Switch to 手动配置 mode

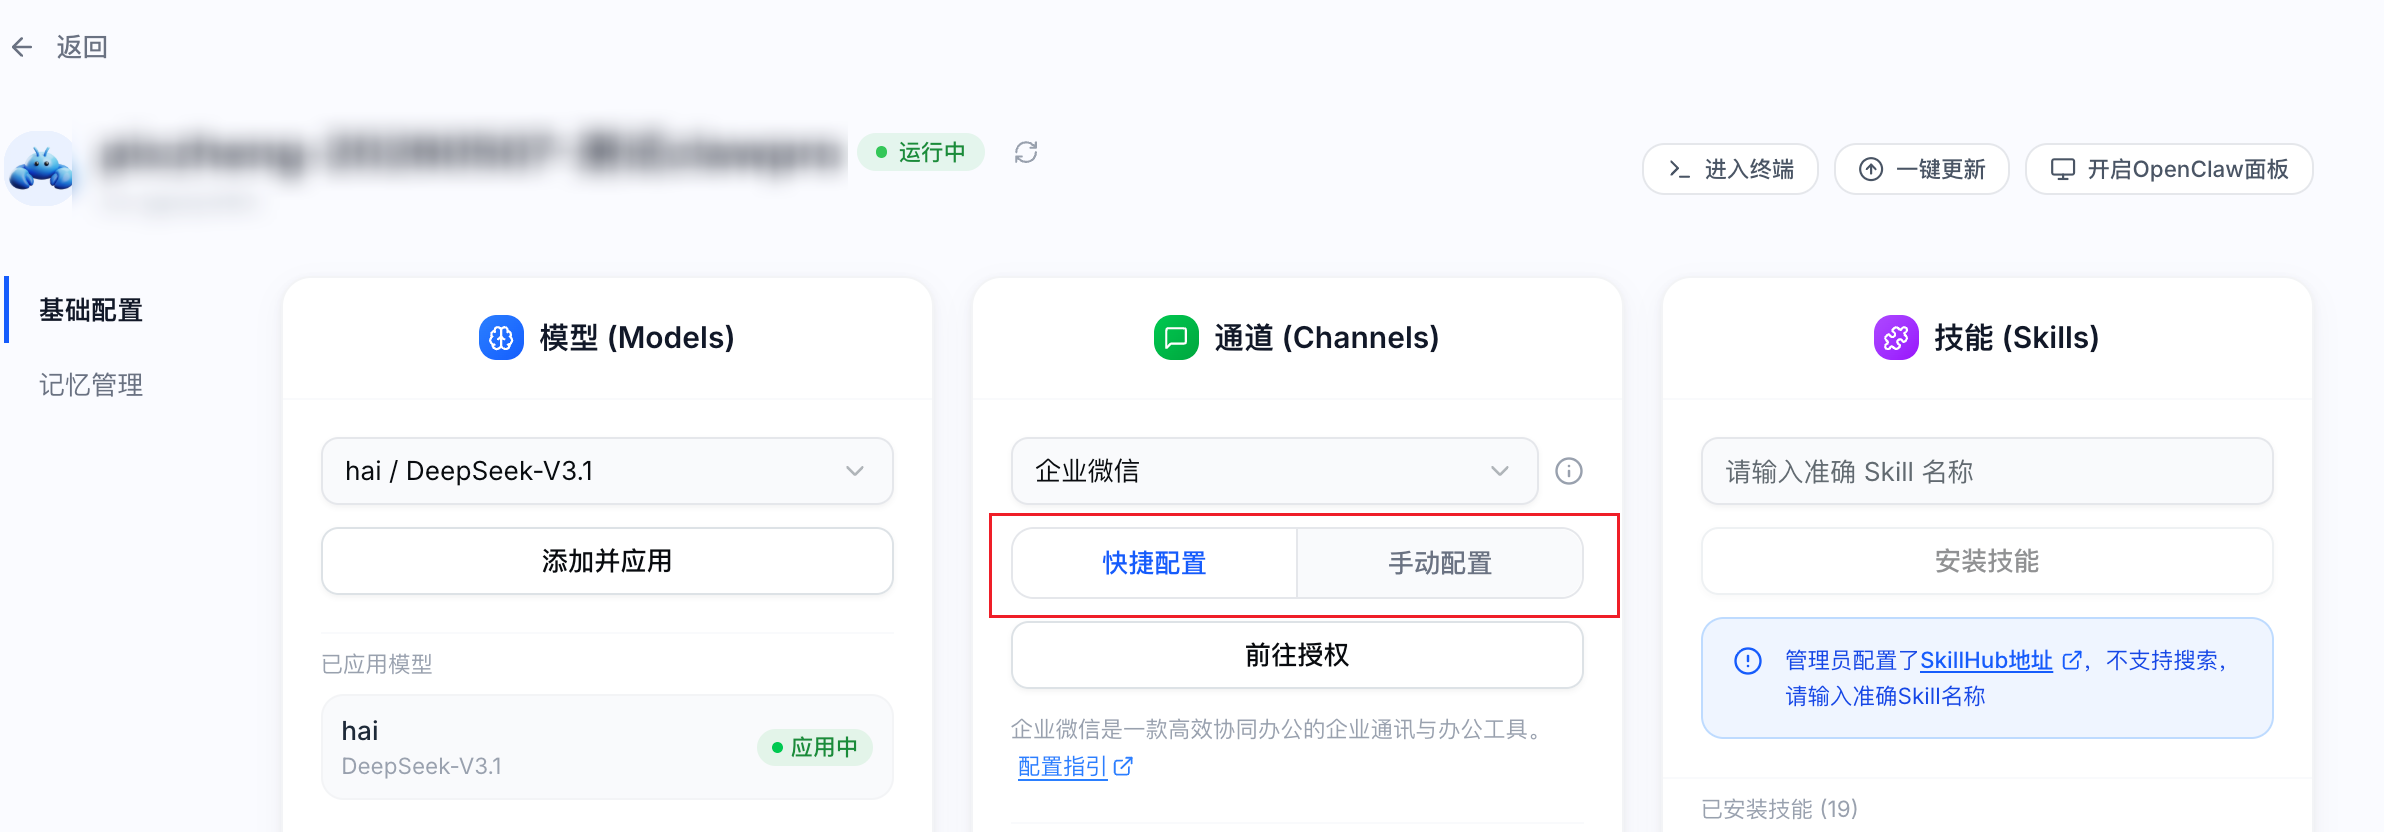[1440, 563]
